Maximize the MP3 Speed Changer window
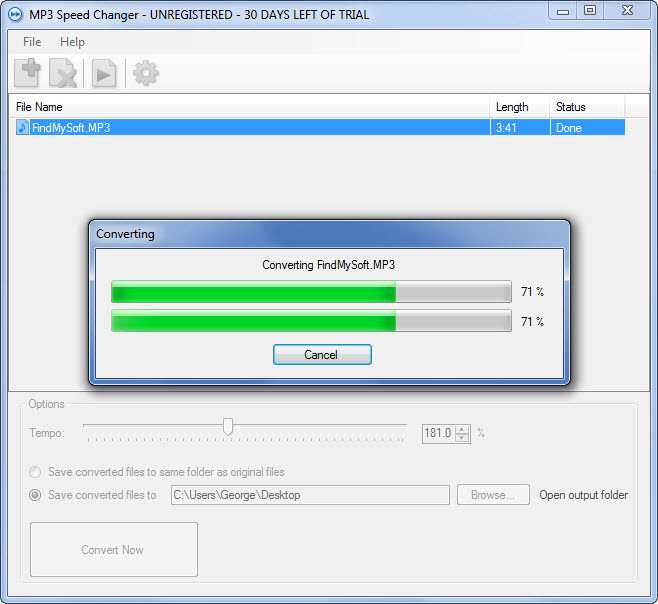 (x=590, y=11)
